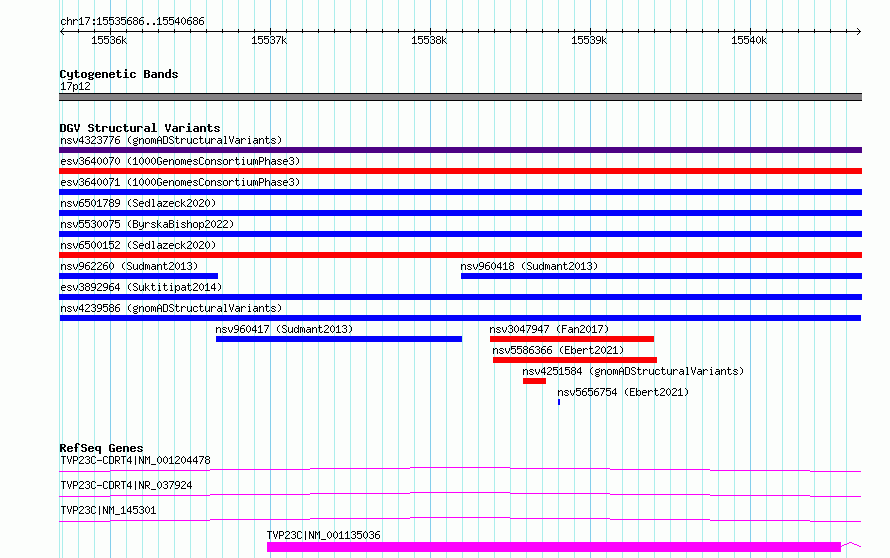Click the DGV Structural Variants track title

(140, 128)
